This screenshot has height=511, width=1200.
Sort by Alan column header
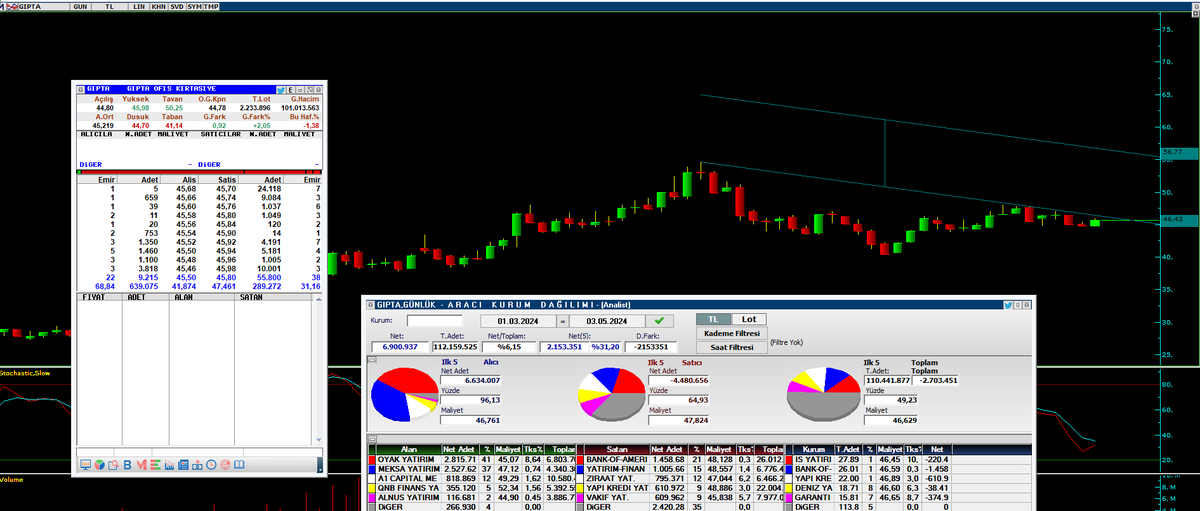coord(410,449)
